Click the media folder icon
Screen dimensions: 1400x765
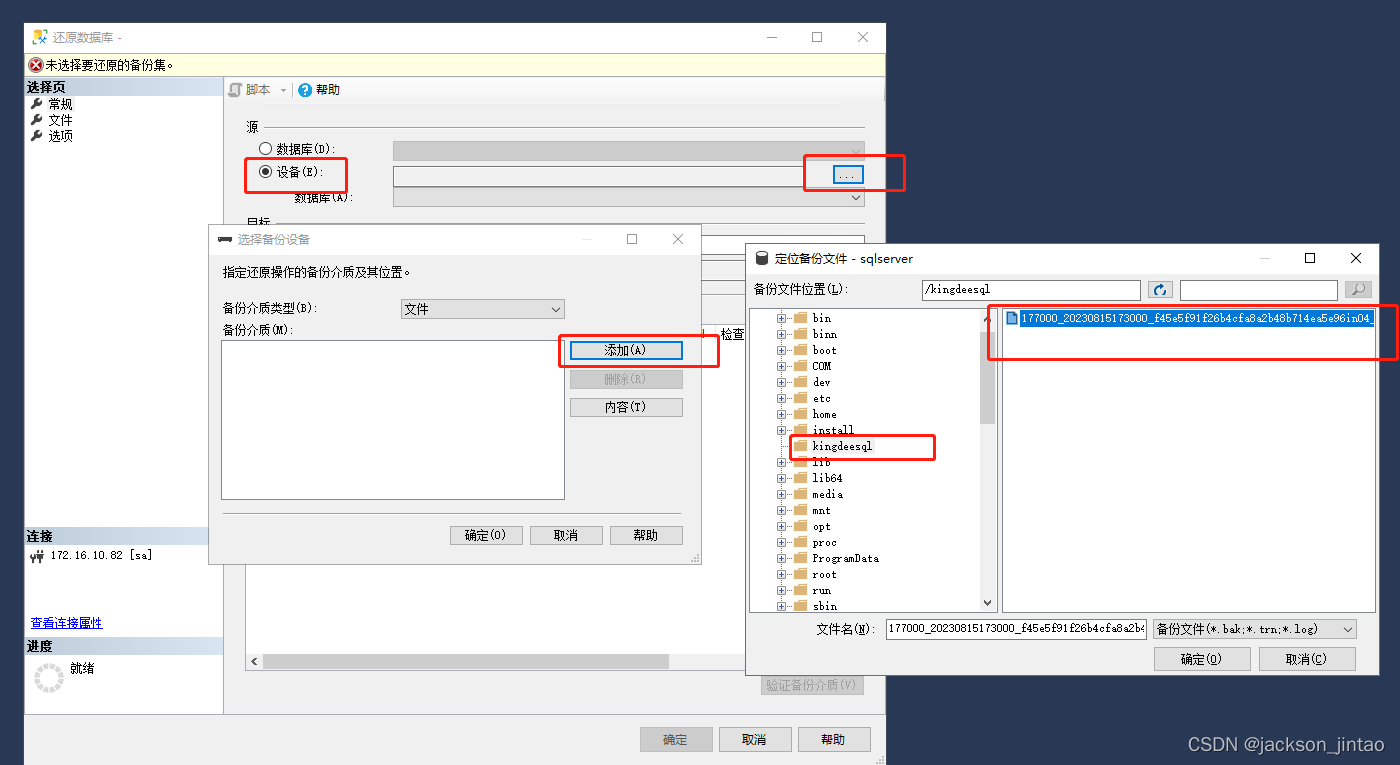tap(800, 494)
